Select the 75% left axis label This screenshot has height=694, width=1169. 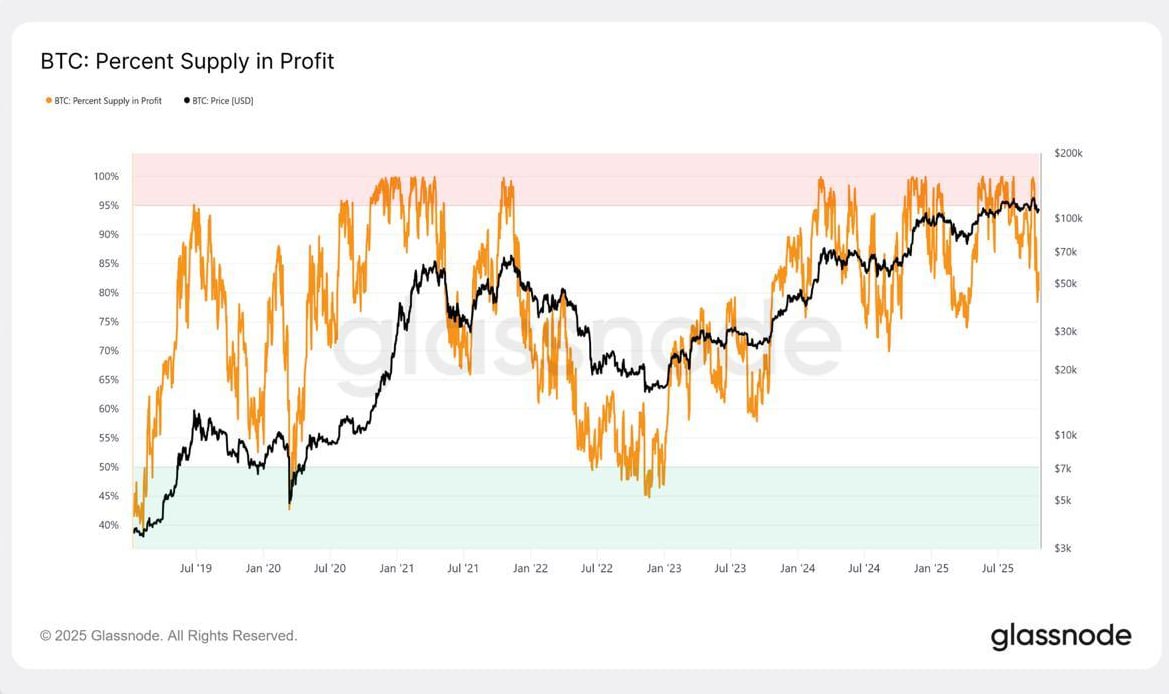click(108, 322)
